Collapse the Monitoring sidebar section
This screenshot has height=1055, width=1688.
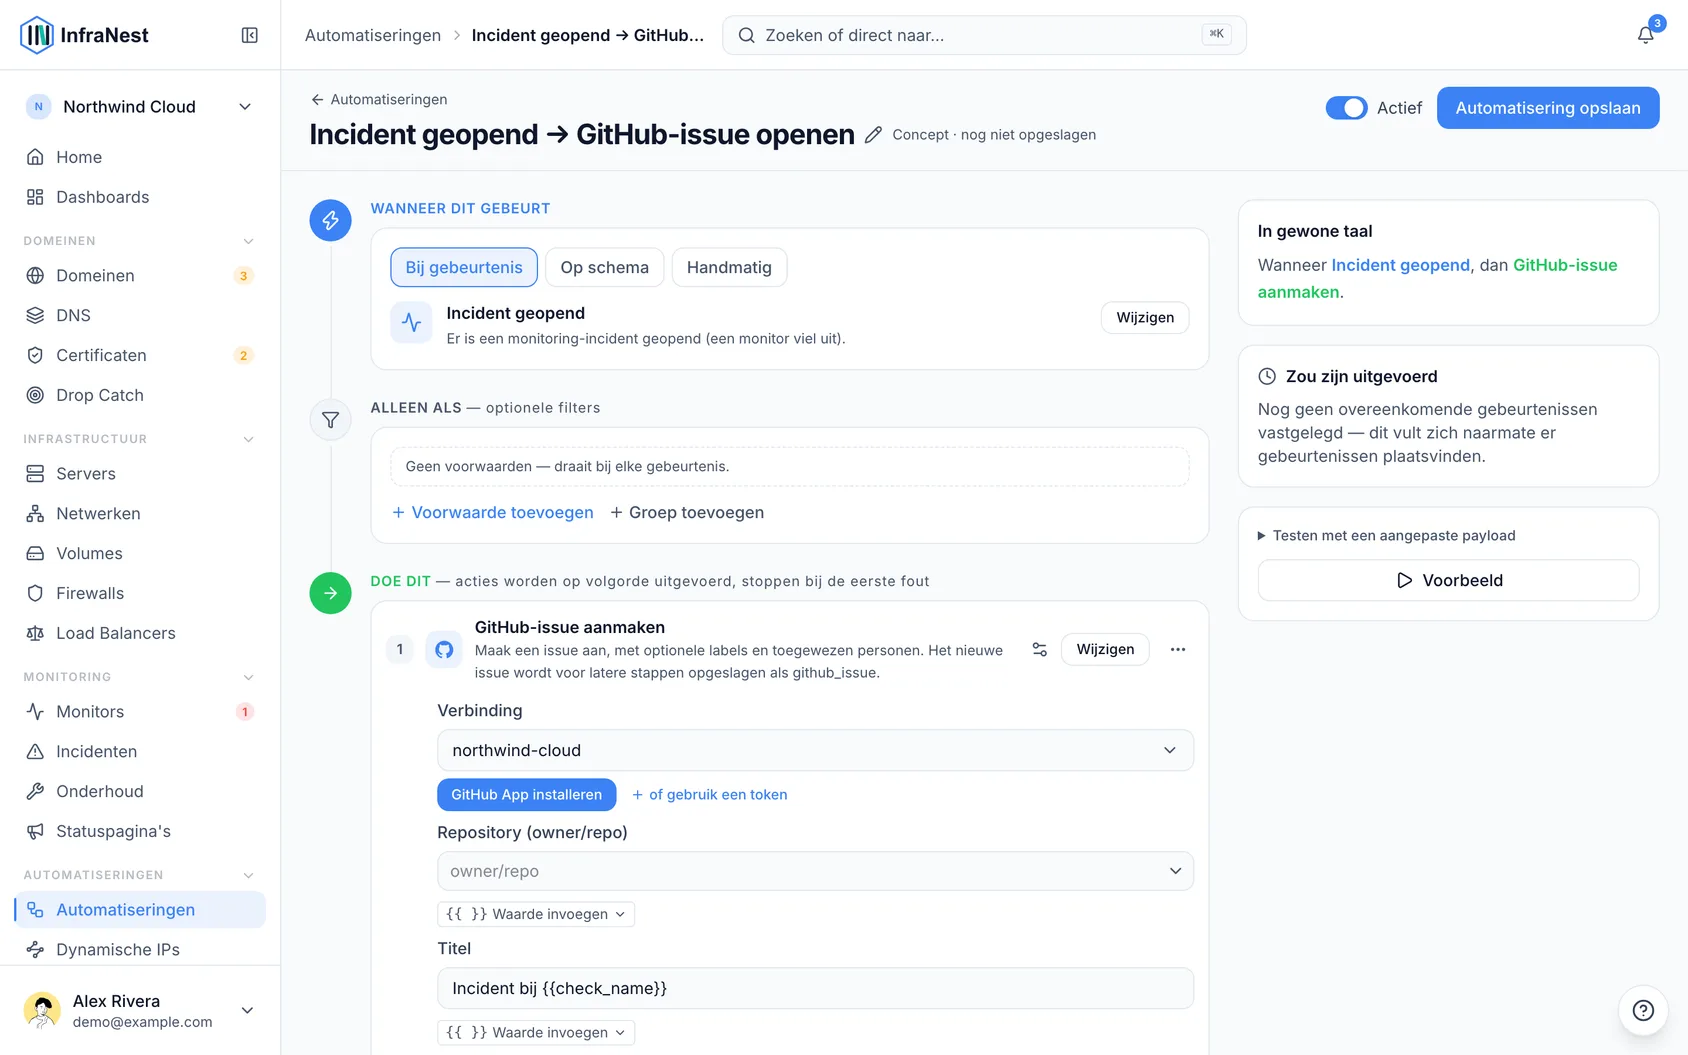point(248,677)
